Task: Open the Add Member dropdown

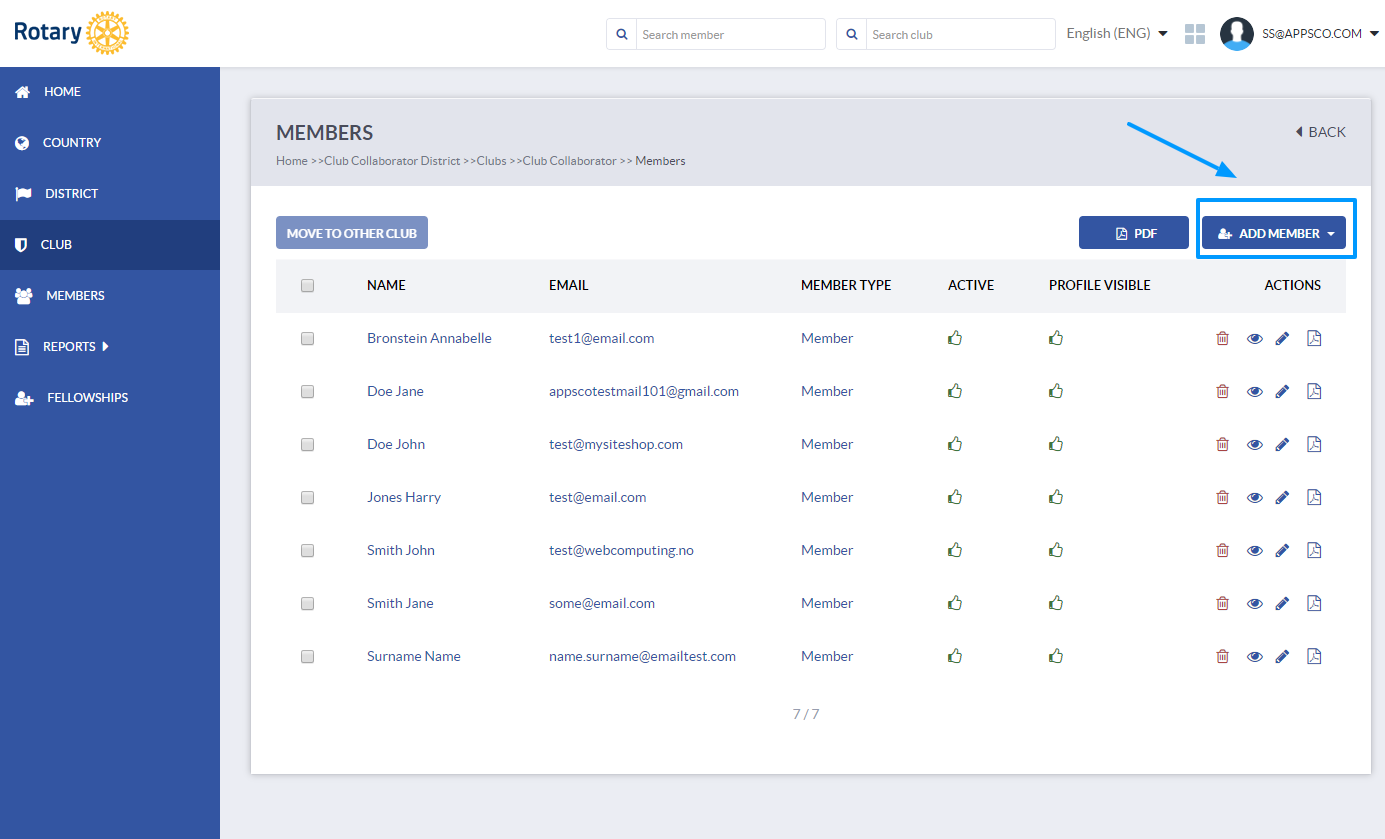Action: pyautogui.click(x=1274, y=233)
